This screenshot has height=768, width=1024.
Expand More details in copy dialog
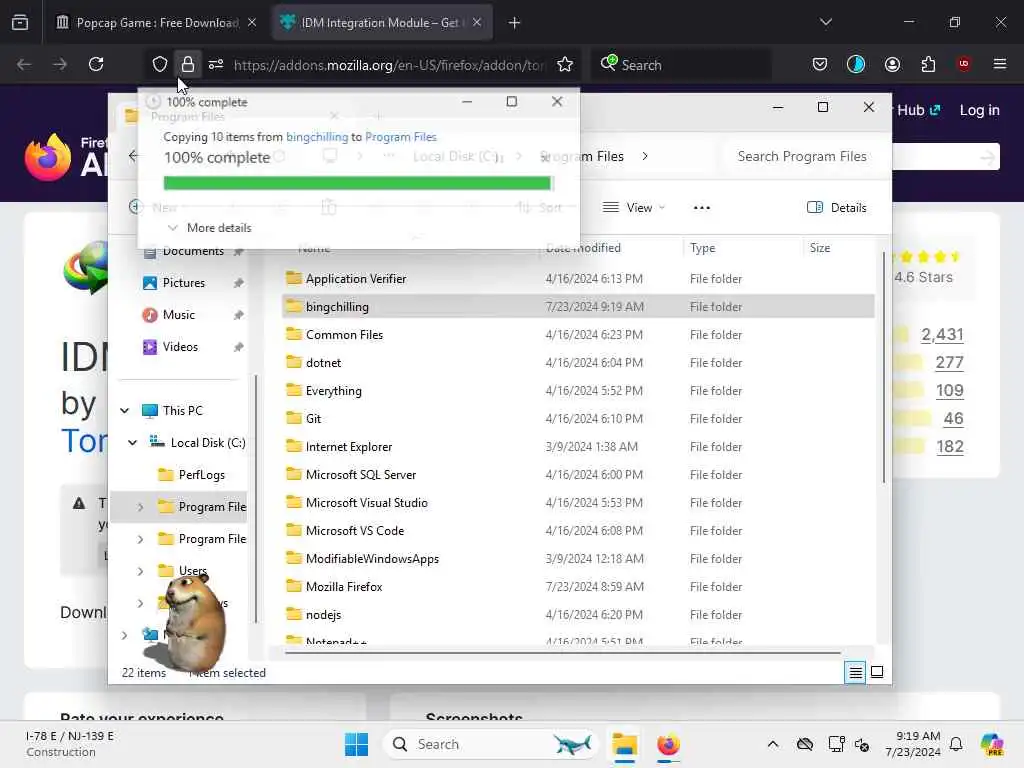[x=210, y=228]
